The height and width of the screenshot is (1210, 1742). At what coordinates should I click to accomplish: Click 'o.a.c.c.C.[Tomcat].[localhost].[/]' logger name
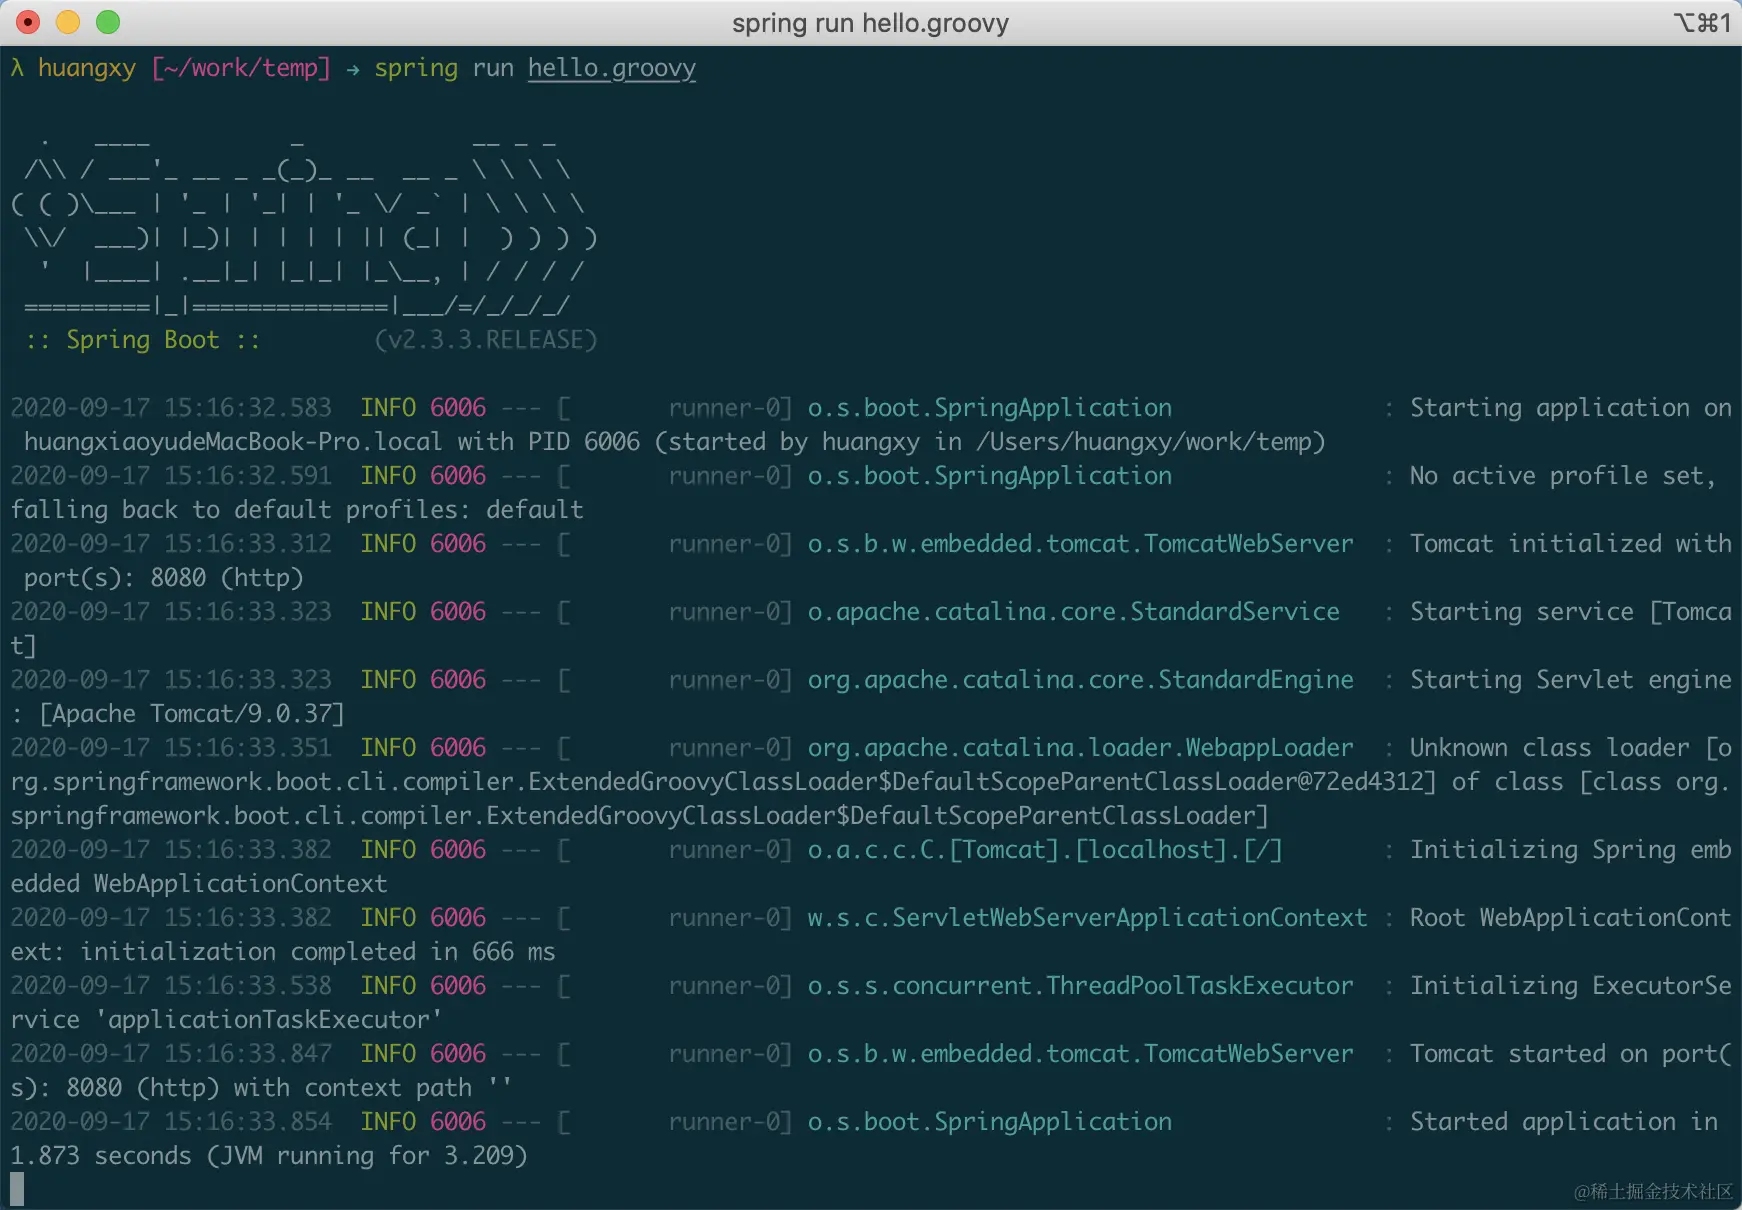pyautogui.click(x=1045, y=850)
